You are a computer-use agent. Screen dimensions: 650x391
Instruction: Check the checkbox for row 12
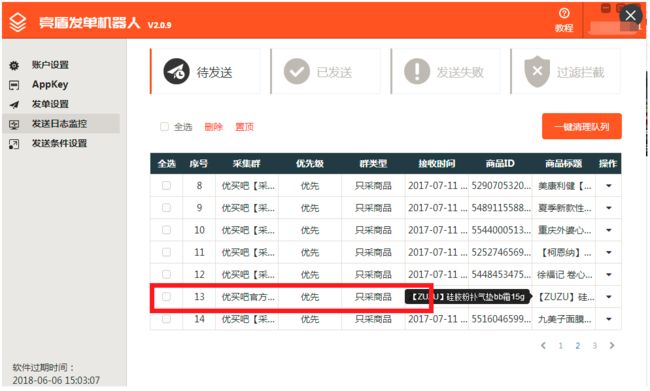(166, 274)
